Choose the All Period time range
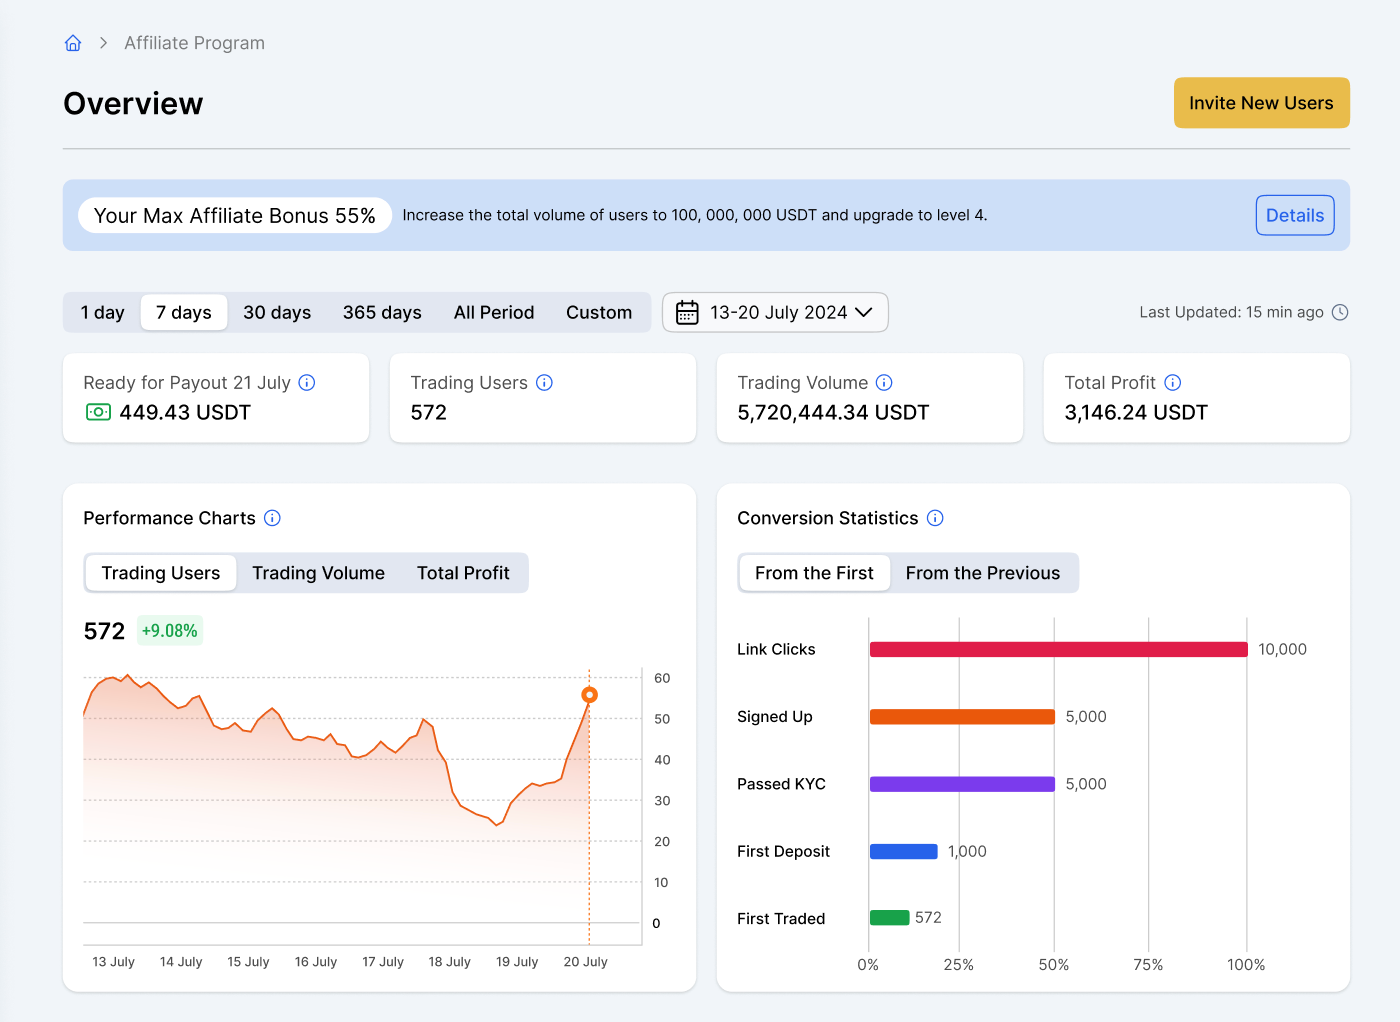 click(494, 312)
